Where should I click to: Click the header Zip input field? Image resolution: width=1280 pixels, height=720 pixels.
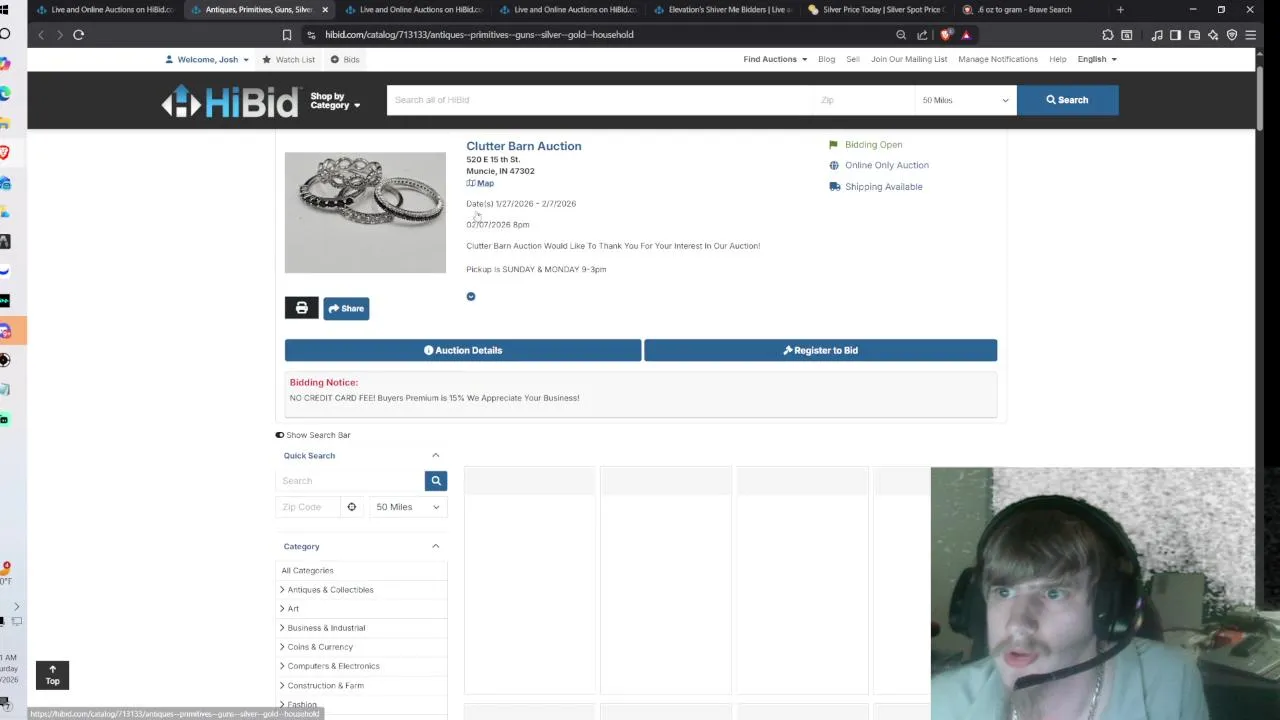tap(863, 100)
